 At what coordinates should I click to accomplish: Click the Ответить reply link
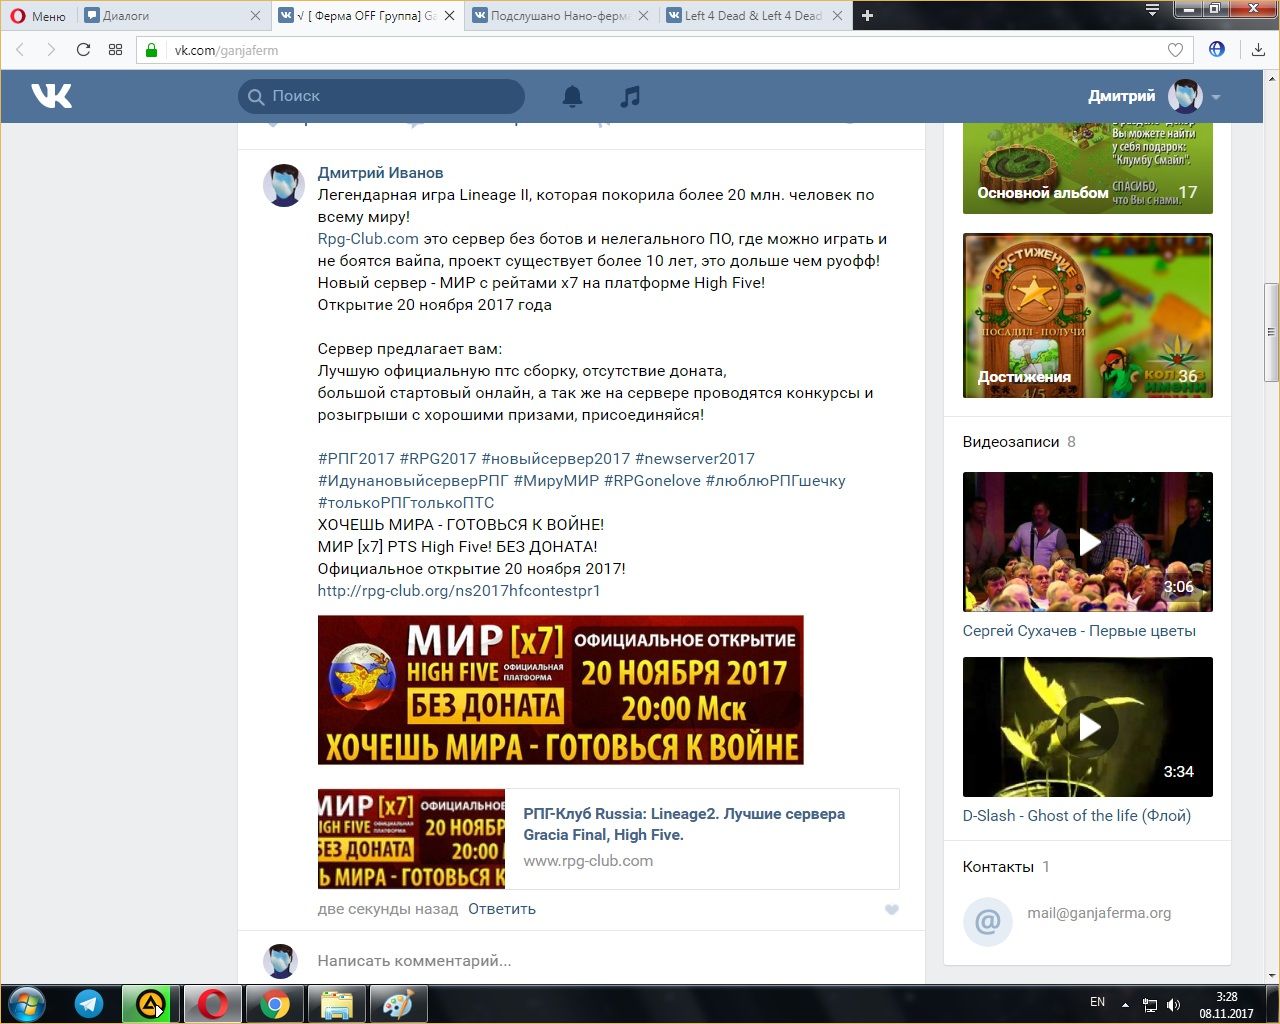click(502, 909)
